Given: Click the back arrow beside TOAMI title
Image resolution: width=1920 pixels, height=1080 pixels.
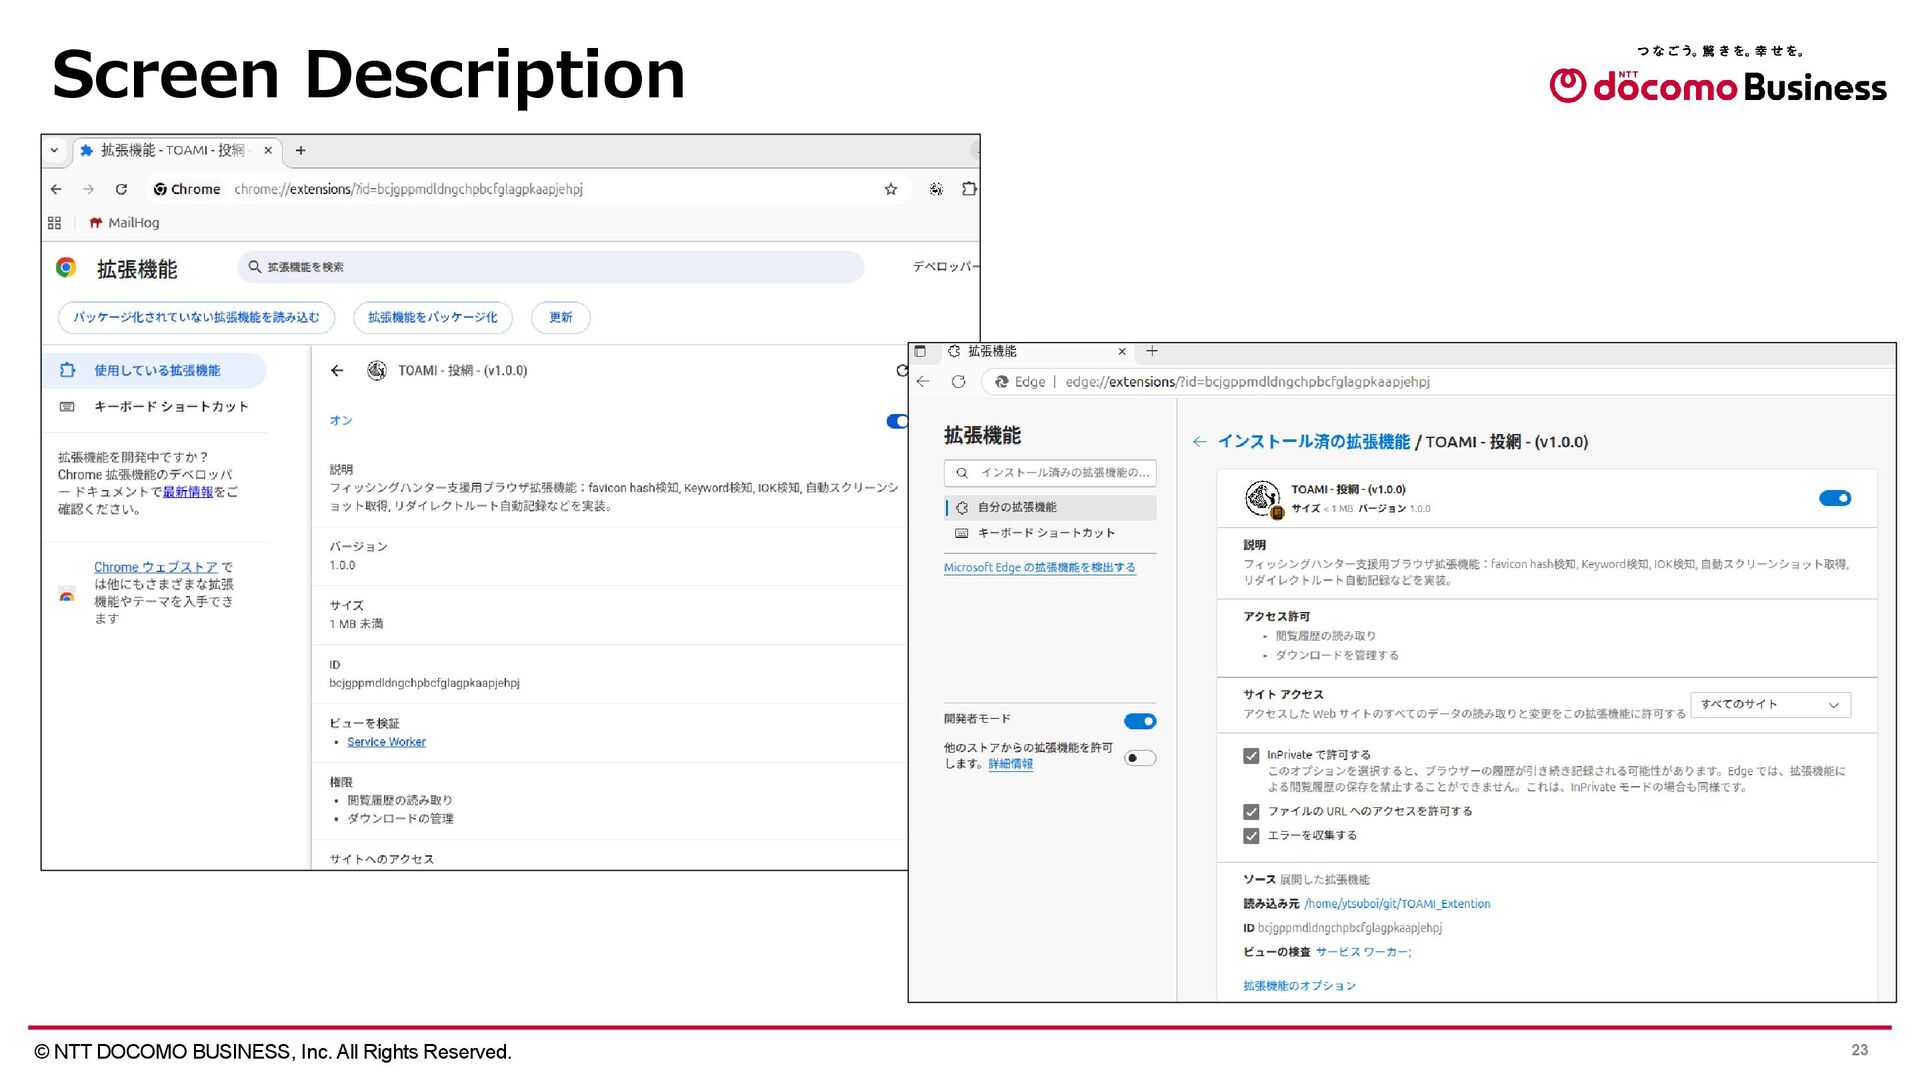Looking at the screenshot, I should [337, 371].
